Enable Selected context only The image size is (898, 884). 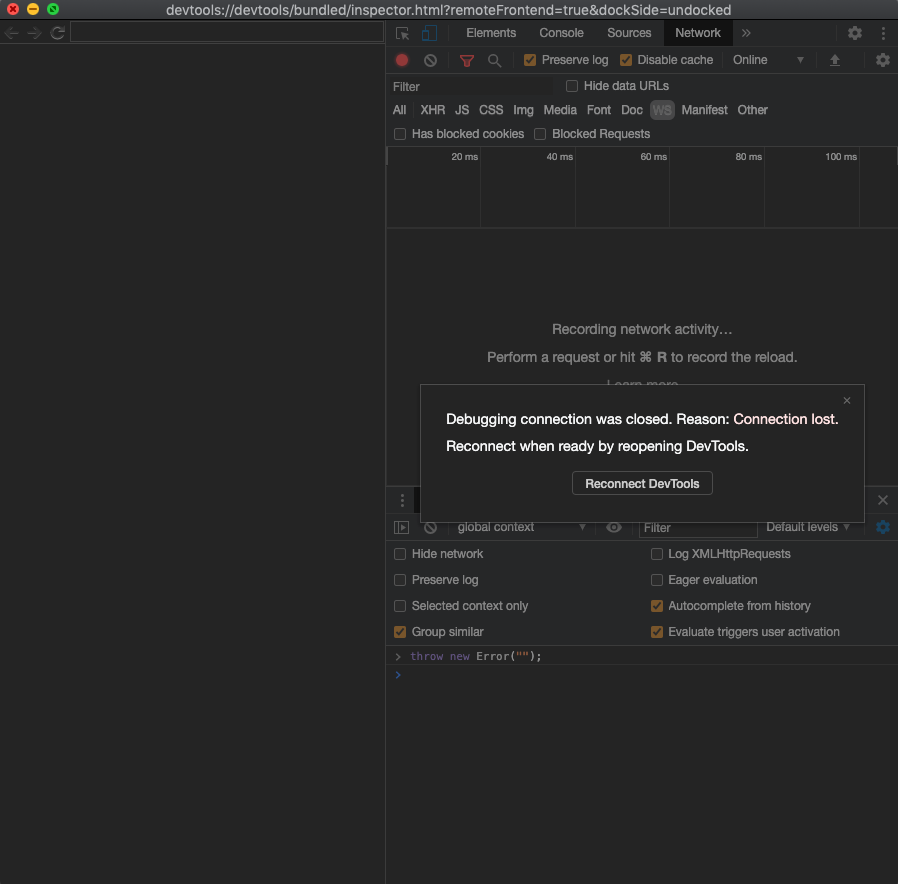coord(400,606)
